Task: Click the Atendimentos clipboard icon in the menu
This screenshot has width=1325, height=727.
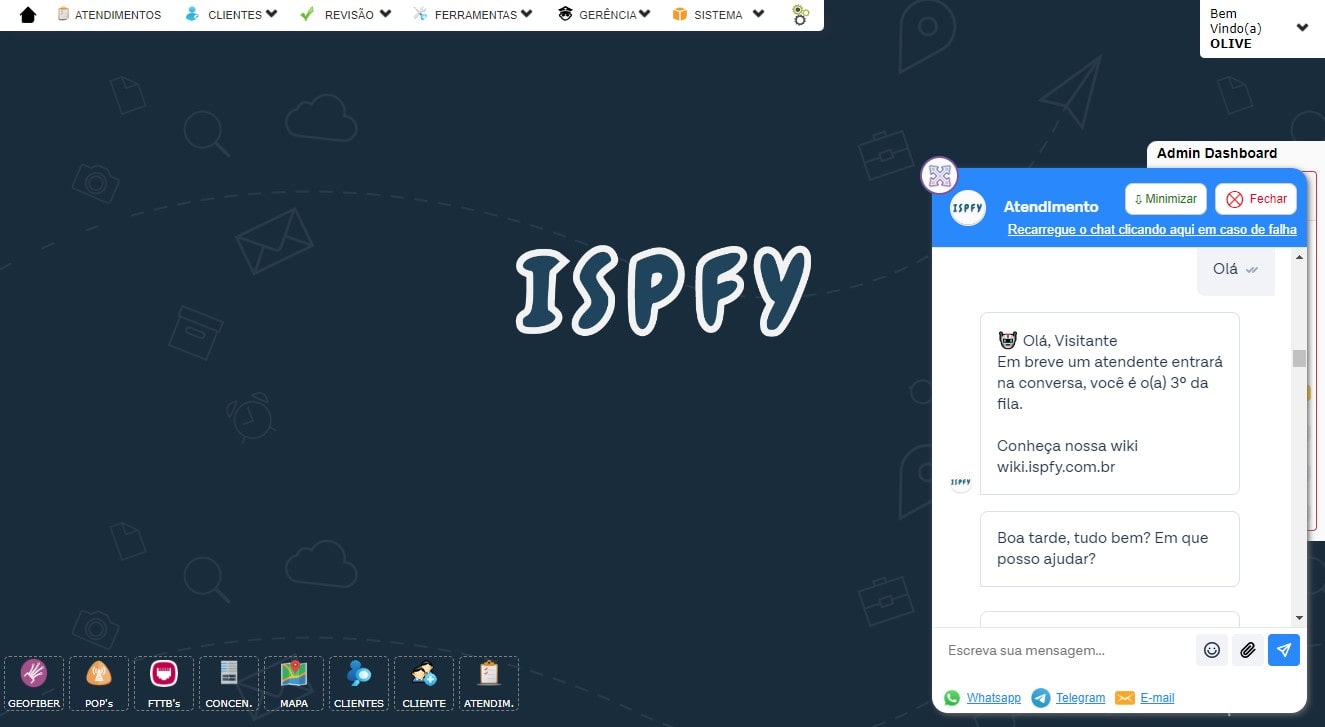Action: point(64,14)
